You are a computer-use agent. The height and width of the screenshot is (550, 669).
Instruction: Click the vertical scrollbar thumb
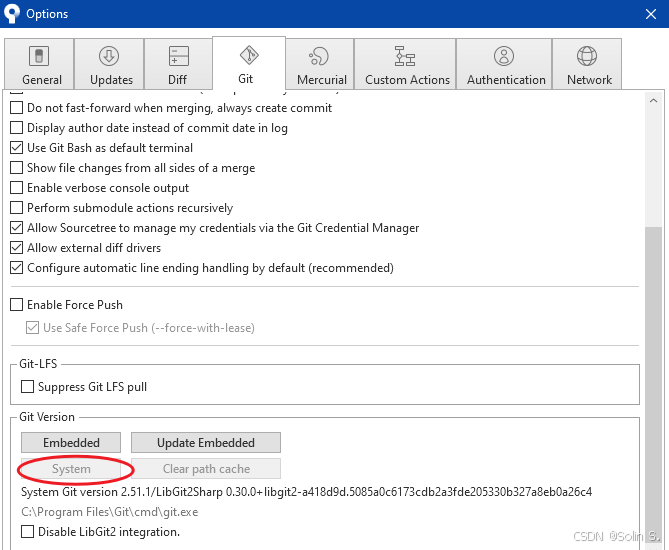(653, 384)
